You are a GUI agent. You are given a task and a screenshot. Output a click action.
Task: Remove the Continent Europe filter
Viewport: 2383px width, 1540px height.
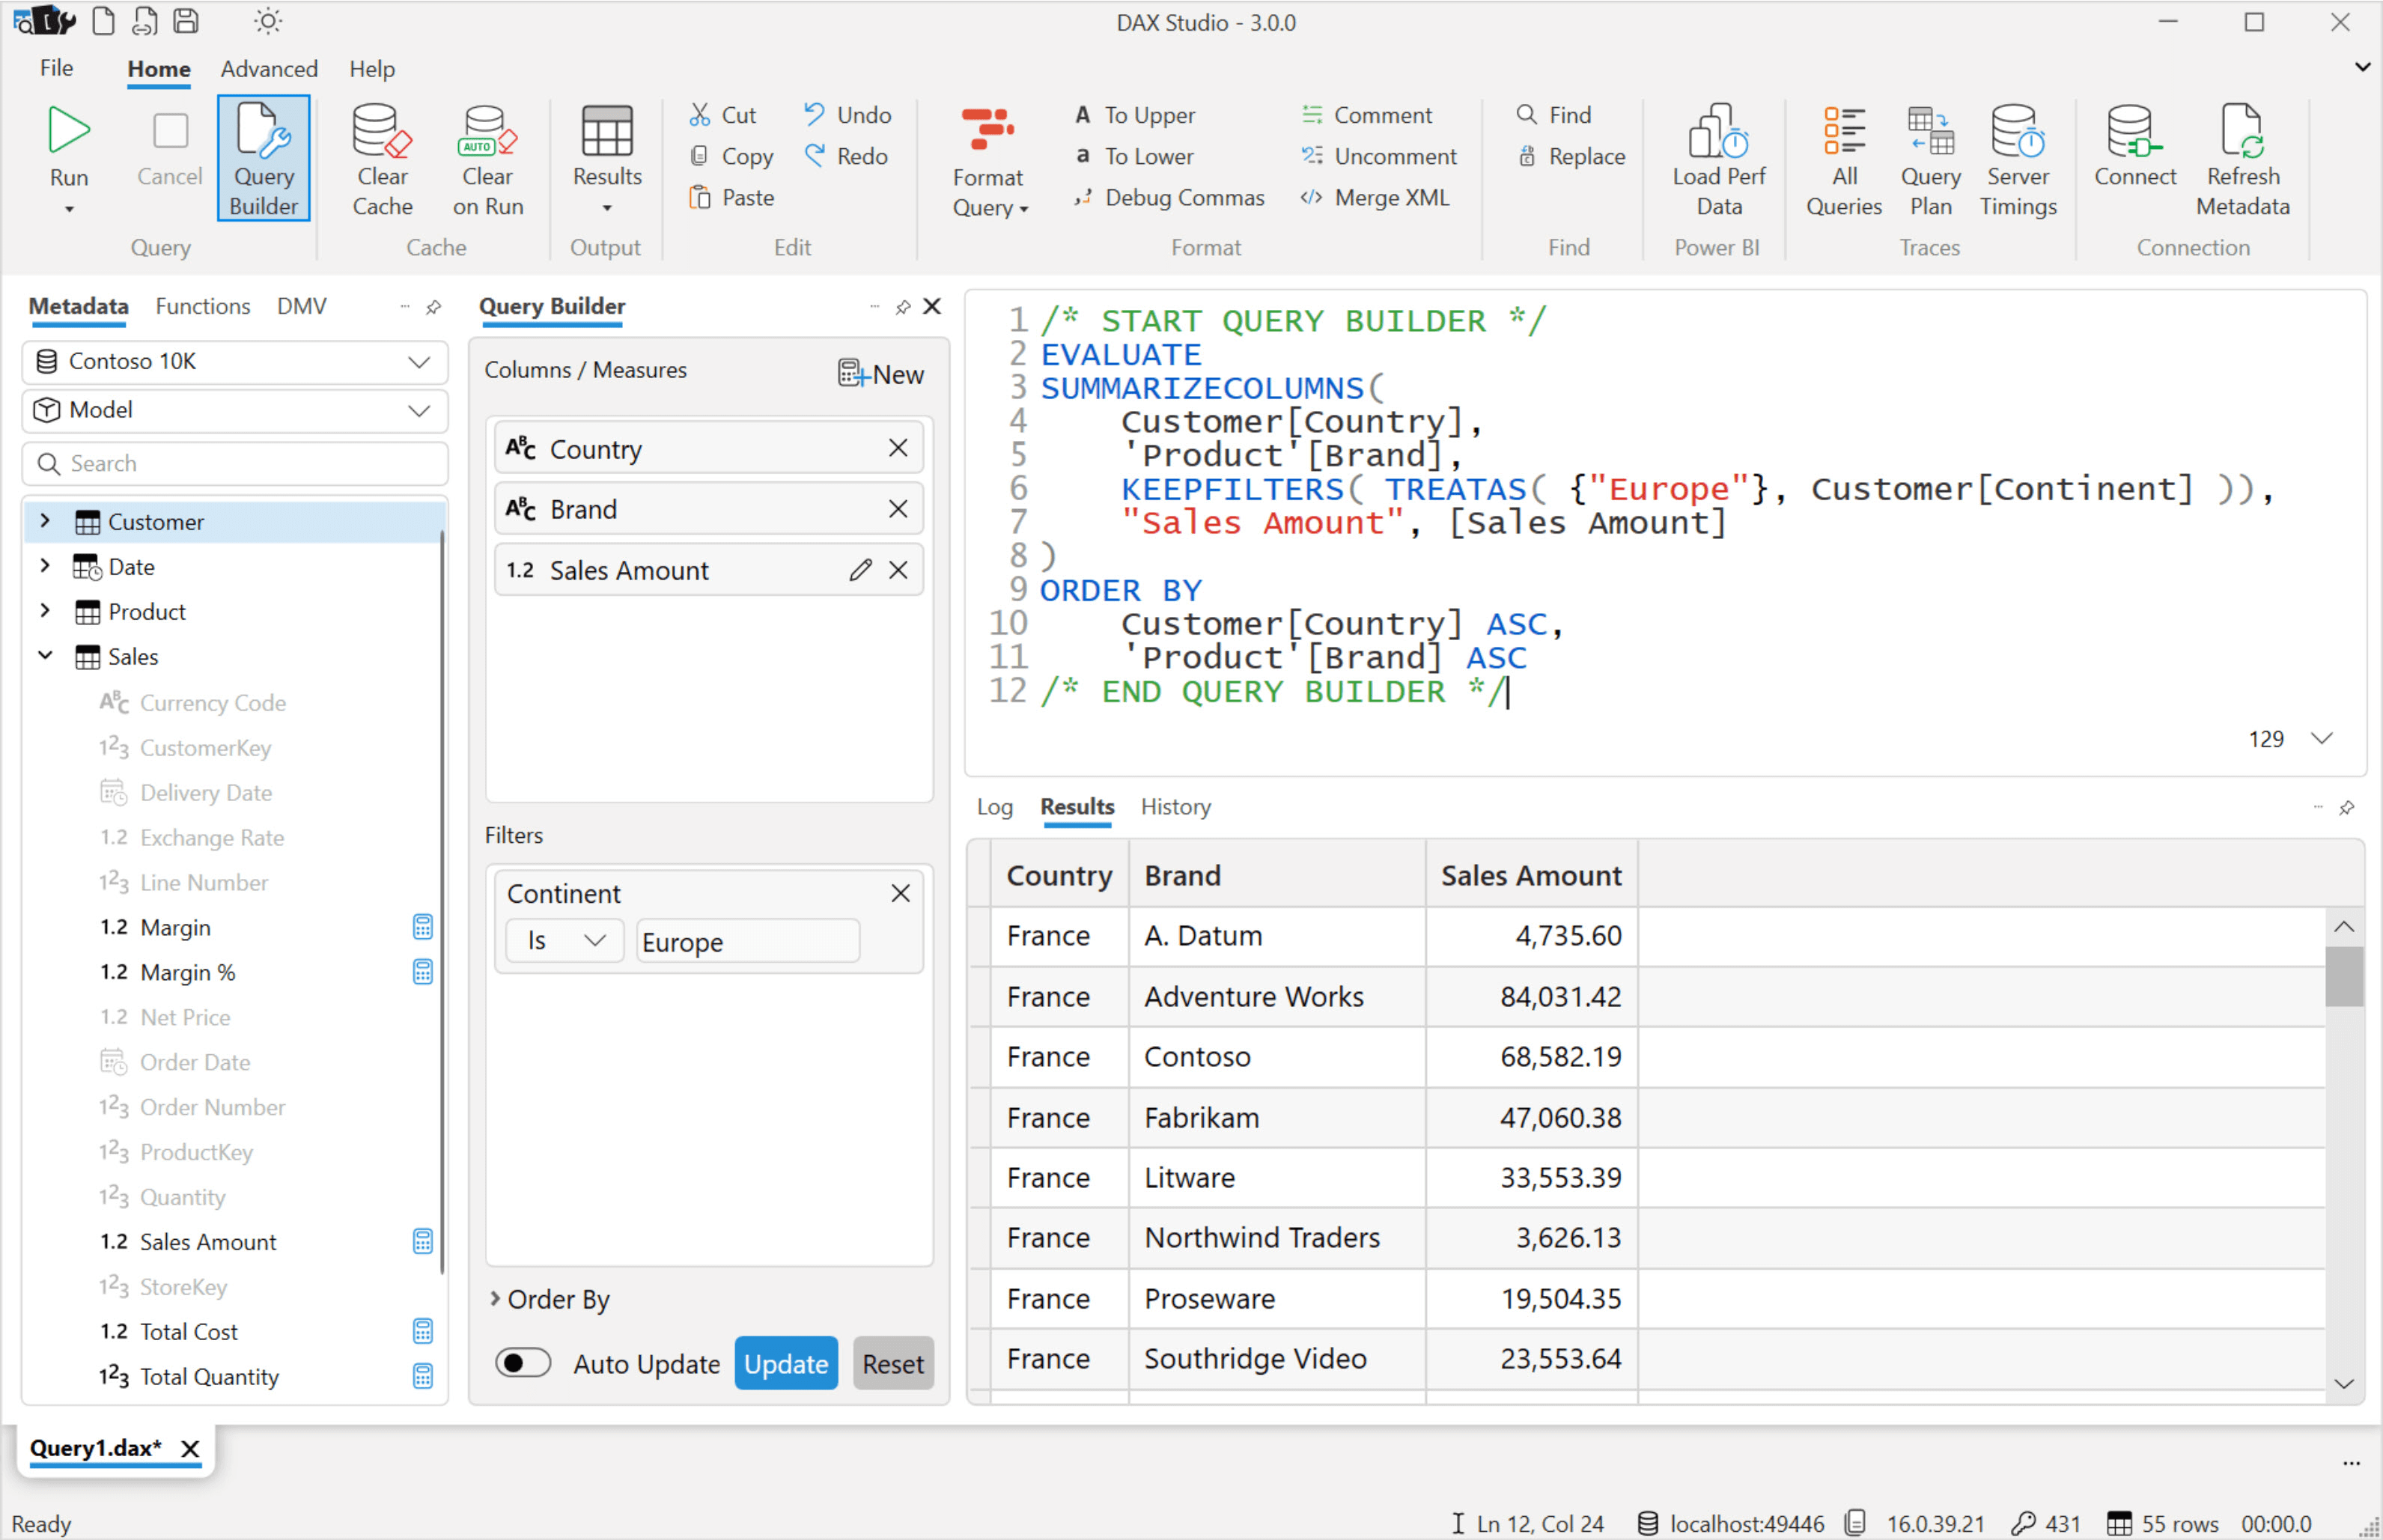[901, 892]
